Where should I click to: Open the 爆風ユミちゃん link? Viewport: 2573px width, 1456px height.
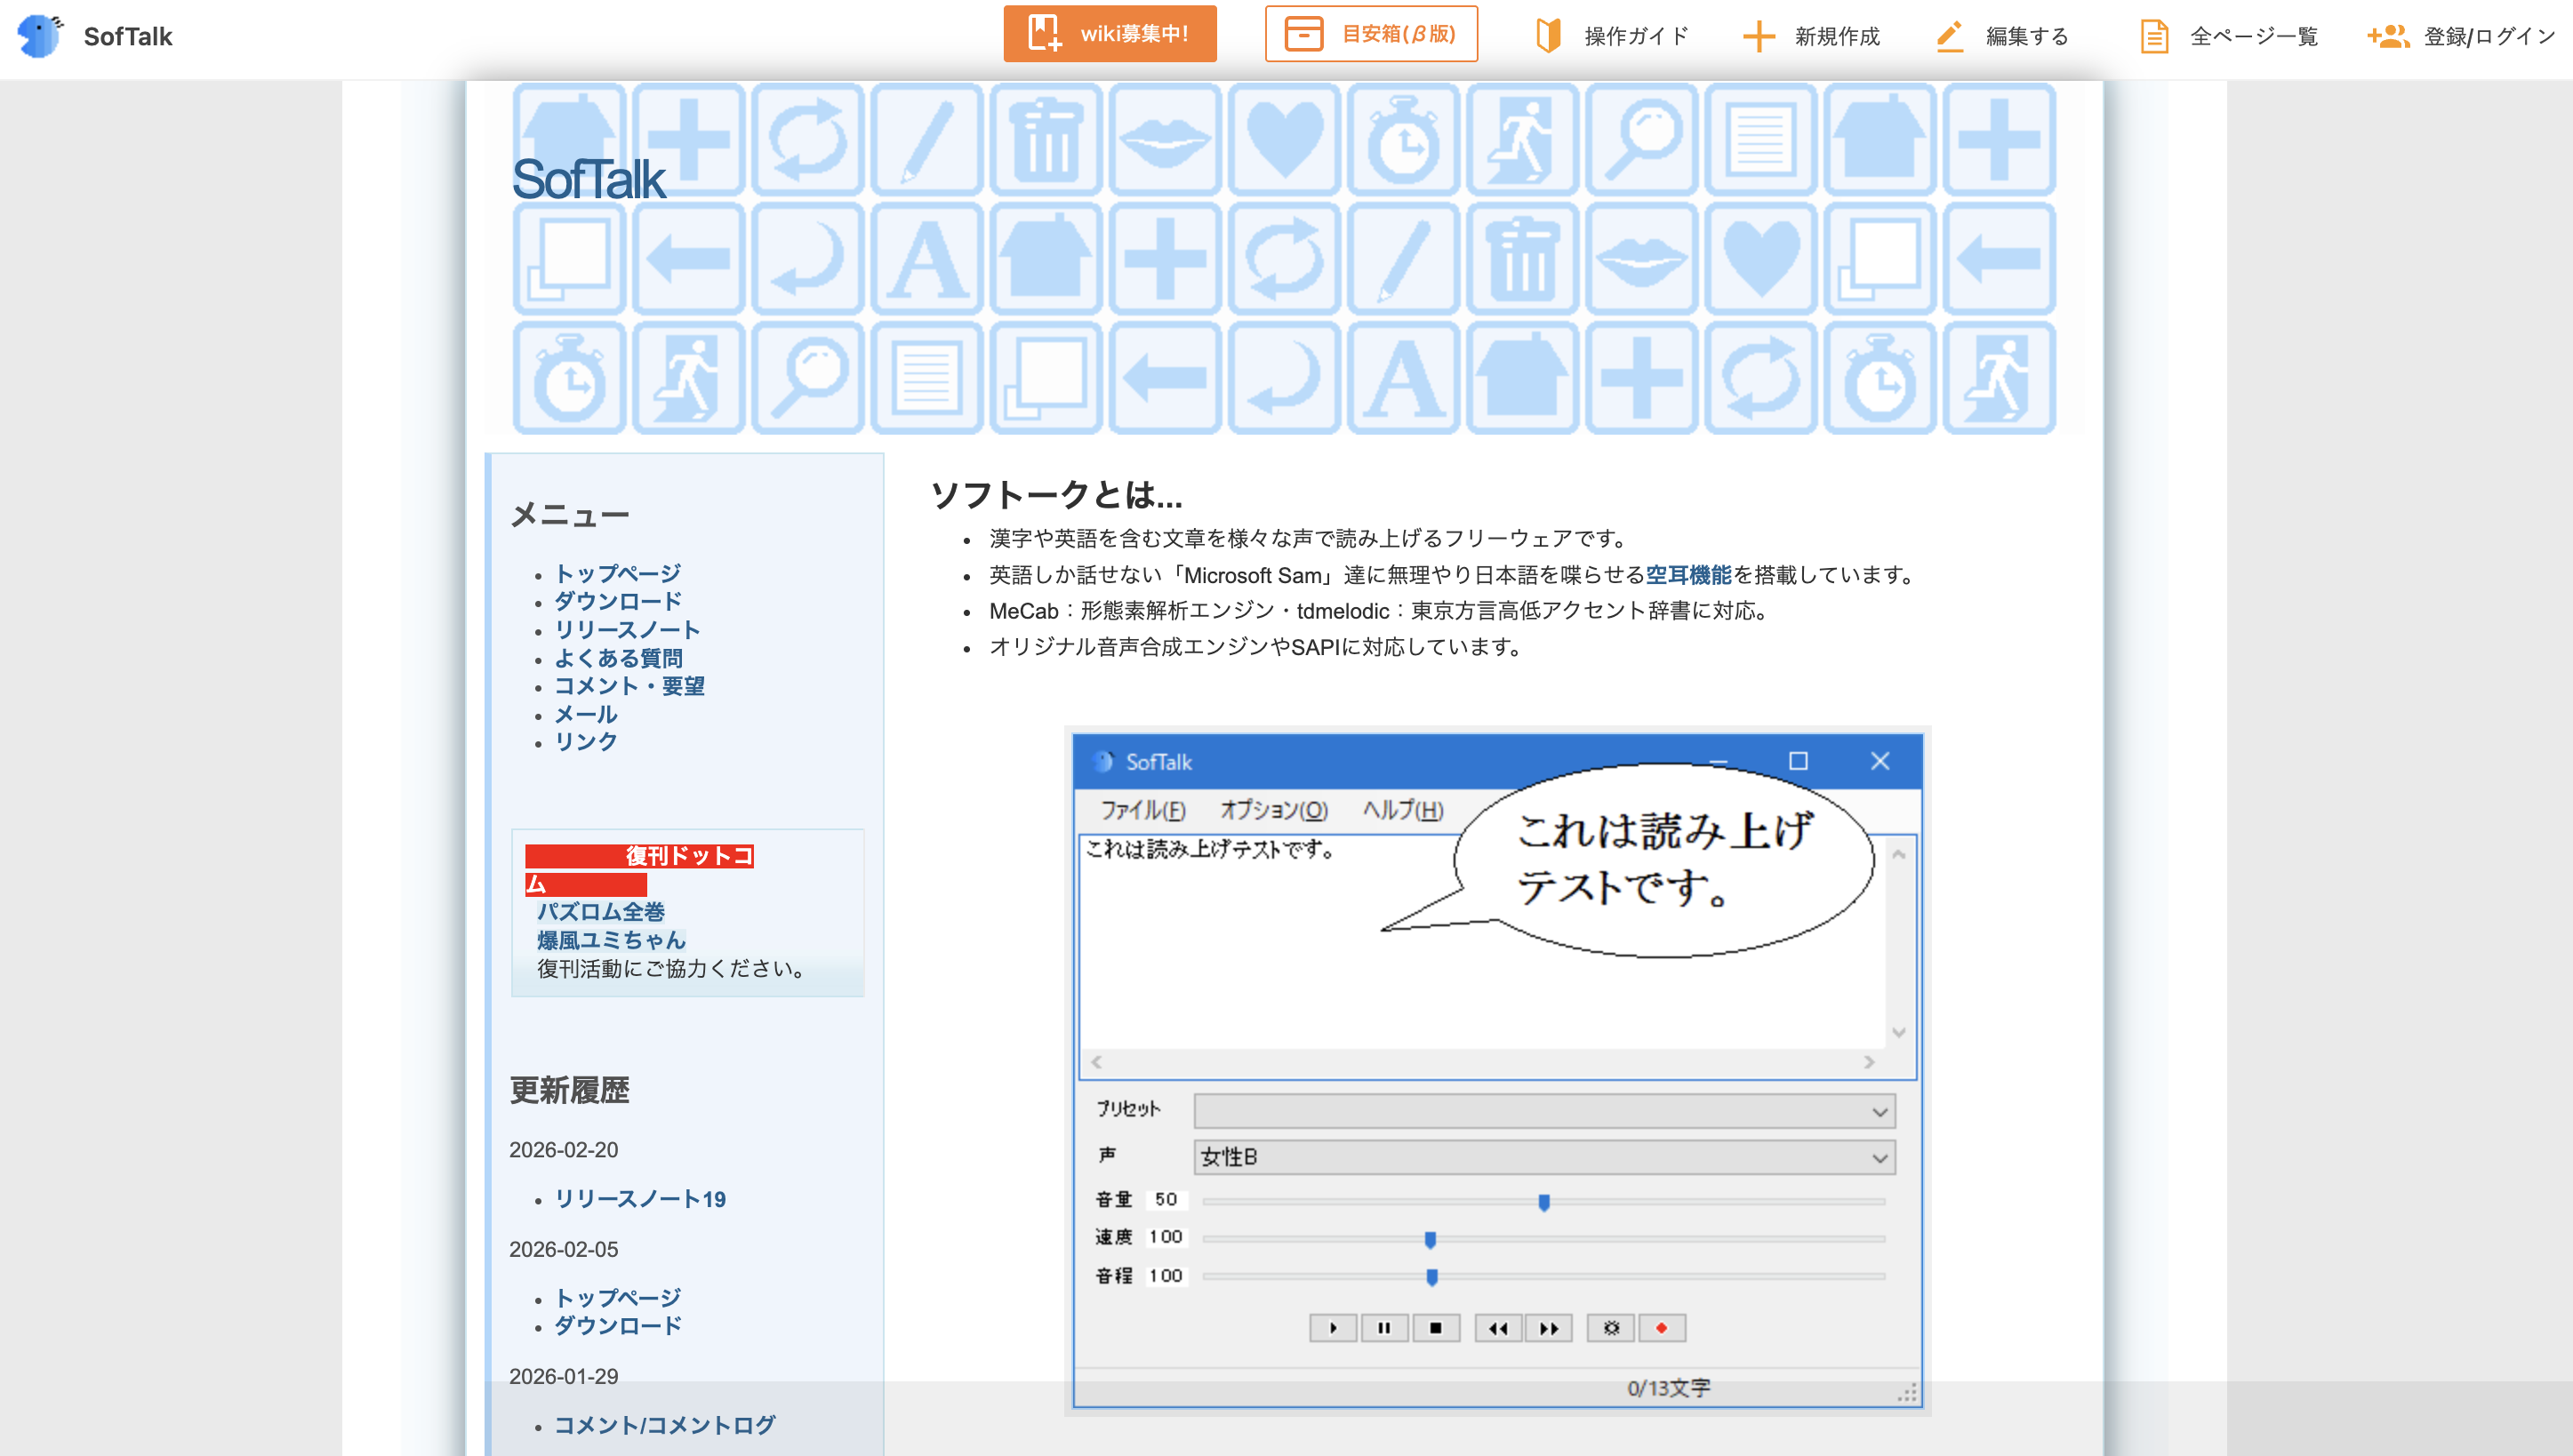click(611, 940)
